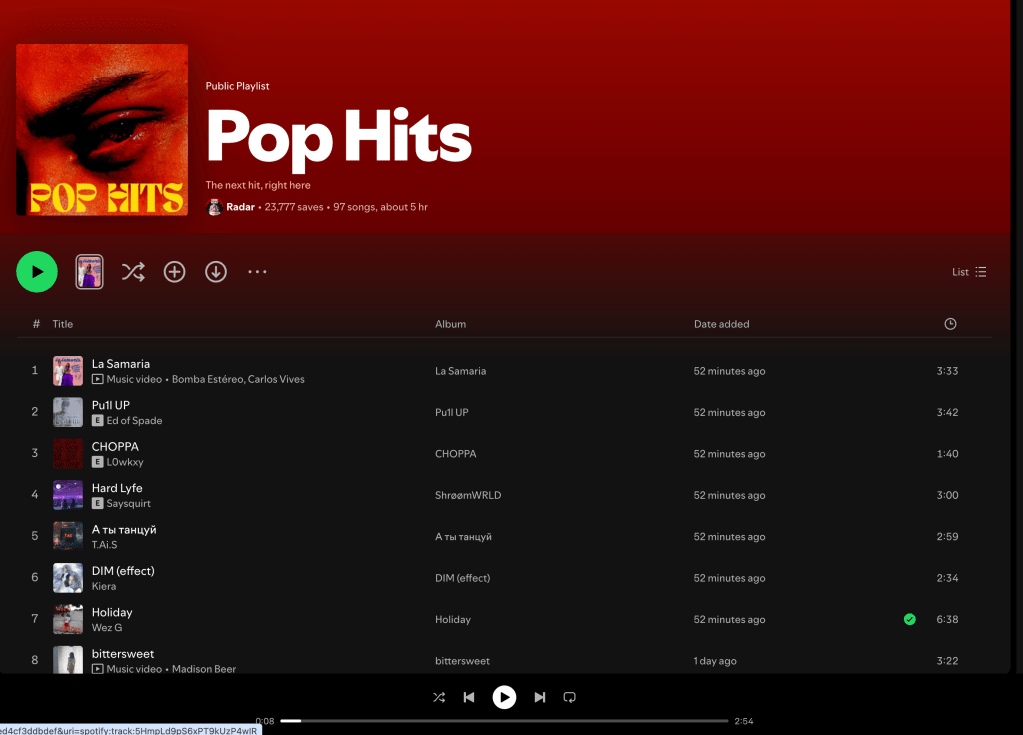Screen dimensions: 1023x735
Task: Open the Pop Hits playlist cover art
Action: (x=102, y=130)
